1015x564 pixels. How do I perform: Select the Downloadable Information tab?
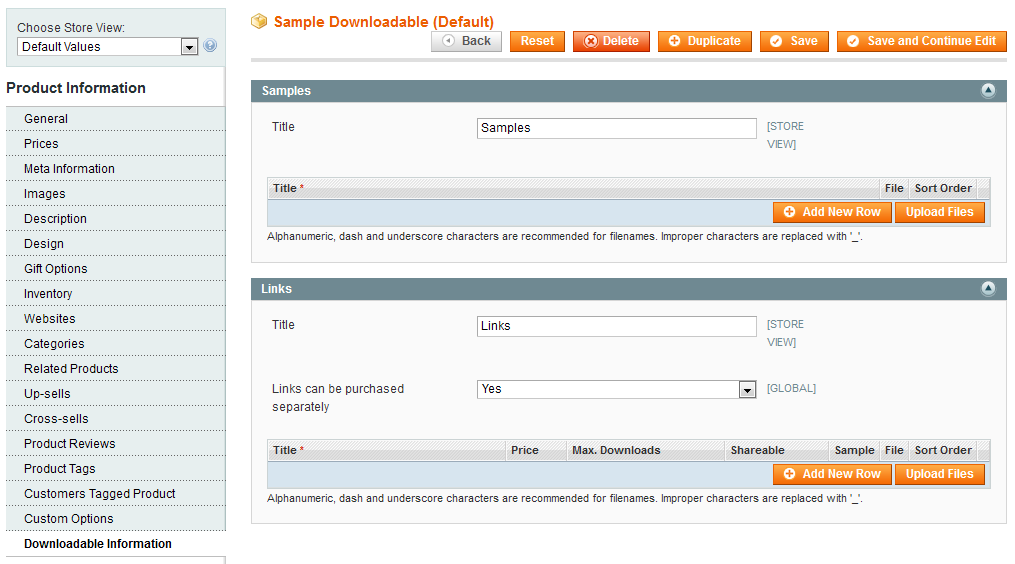click(x=116, y=544)
